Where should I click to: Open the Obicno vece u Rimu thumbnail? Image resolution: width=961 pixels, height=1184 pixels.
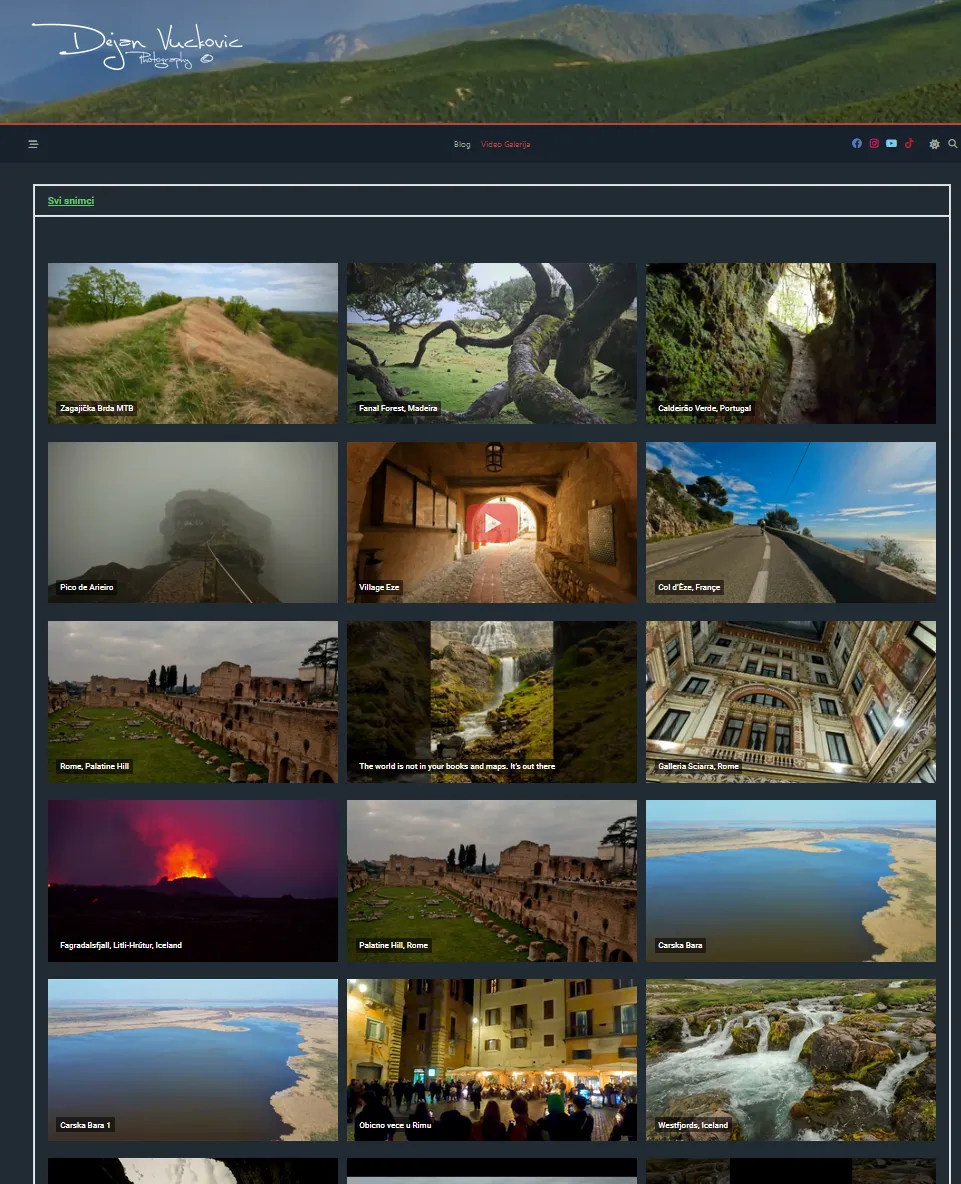tap(491, 1059)
